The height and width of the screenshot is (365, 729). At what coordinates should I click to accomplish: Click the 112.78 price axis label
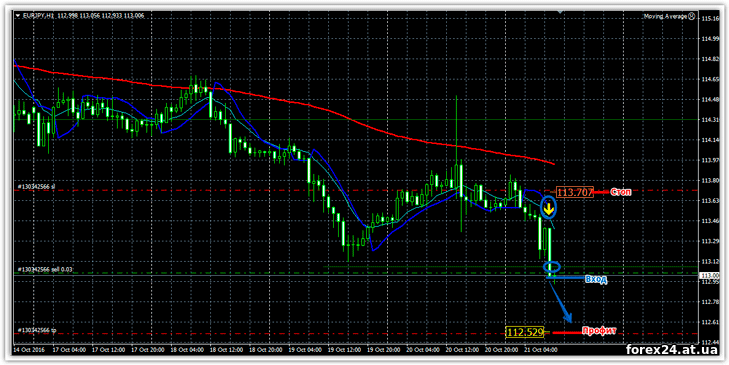(x=711, y=302)
